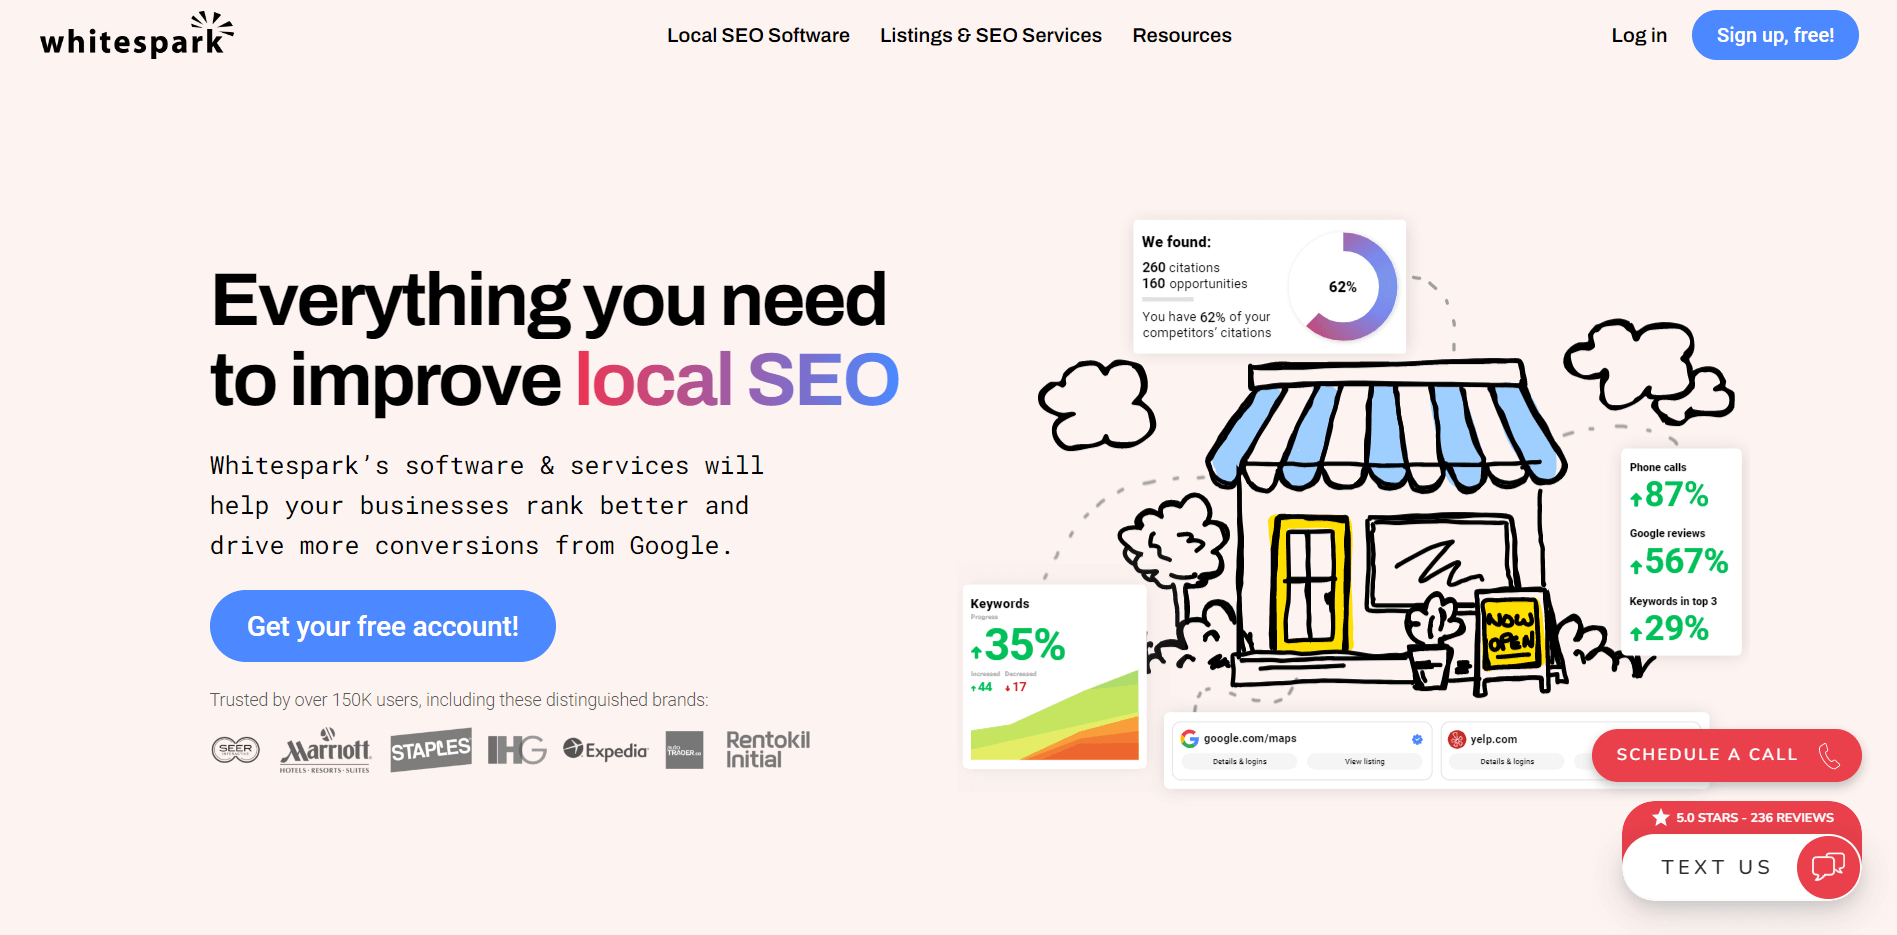This screenshot has height=935, width=1897.
Task: Open the Listings & SEO Services menu
Action: 990,35
